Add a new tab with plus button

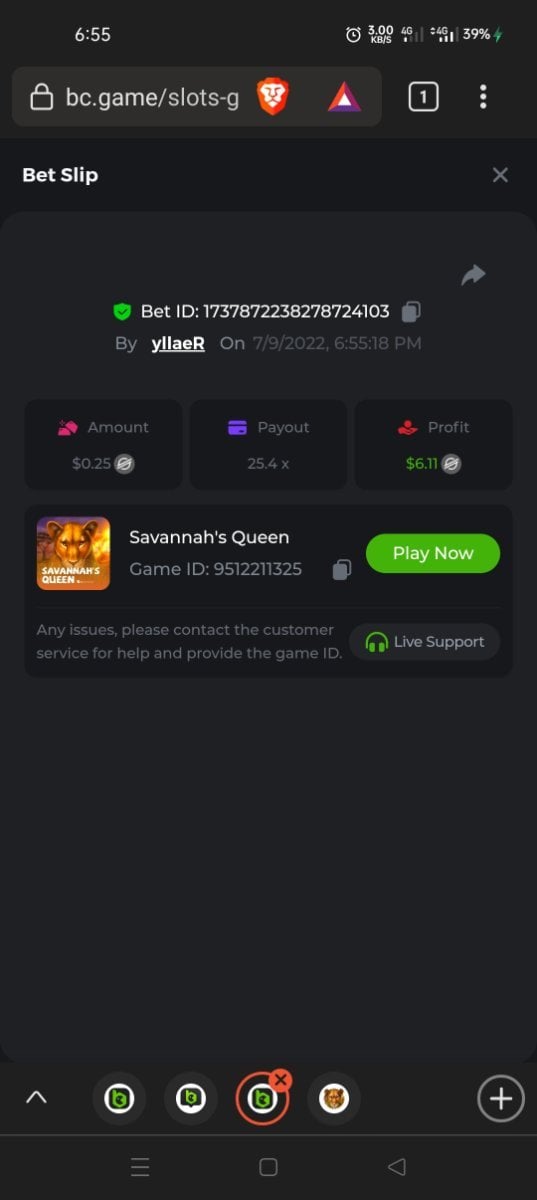click(500, 1099)
